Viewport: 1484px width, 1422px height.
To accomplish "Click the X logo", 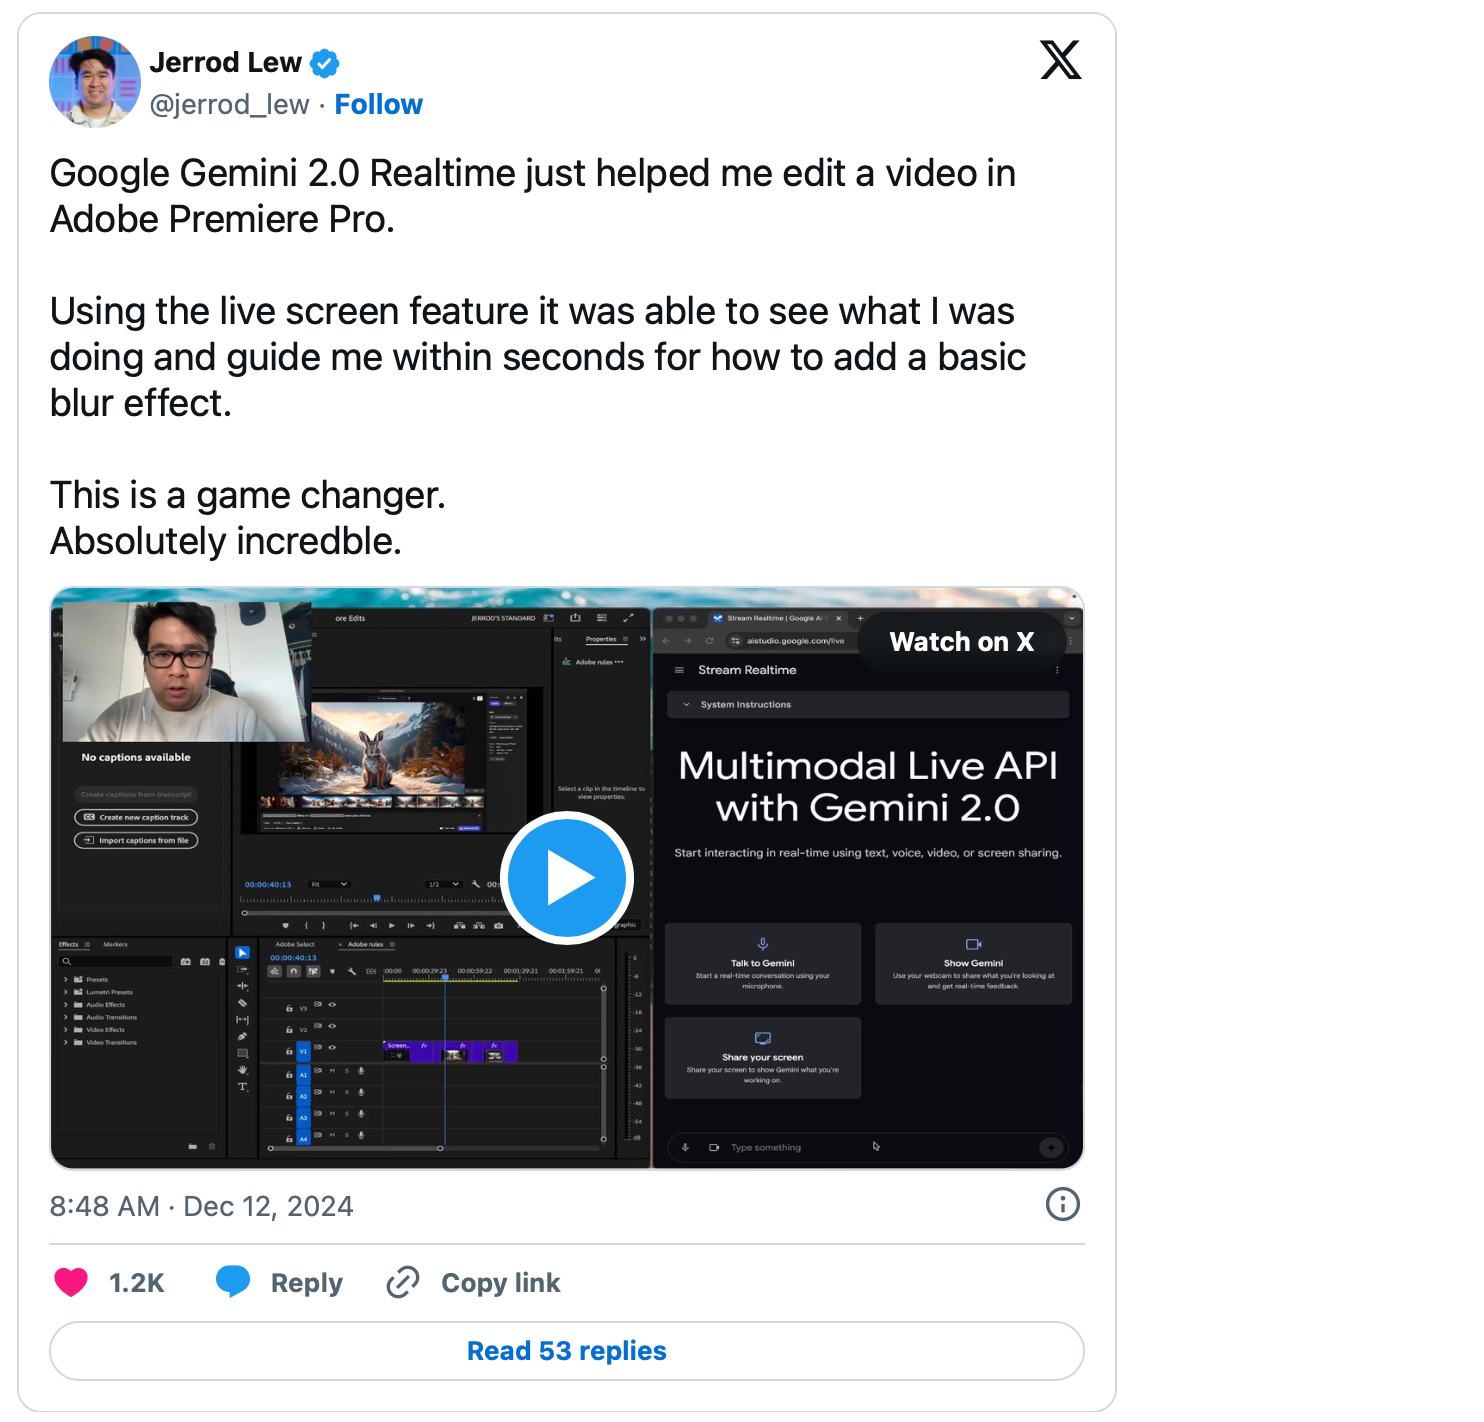I will [x=1060, y=60].
